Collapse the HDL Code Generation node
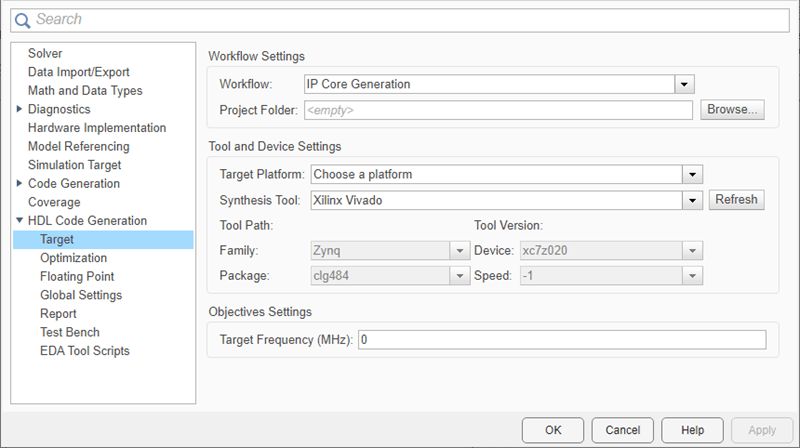Screen dimensions: 800x448 click(19, 221)
